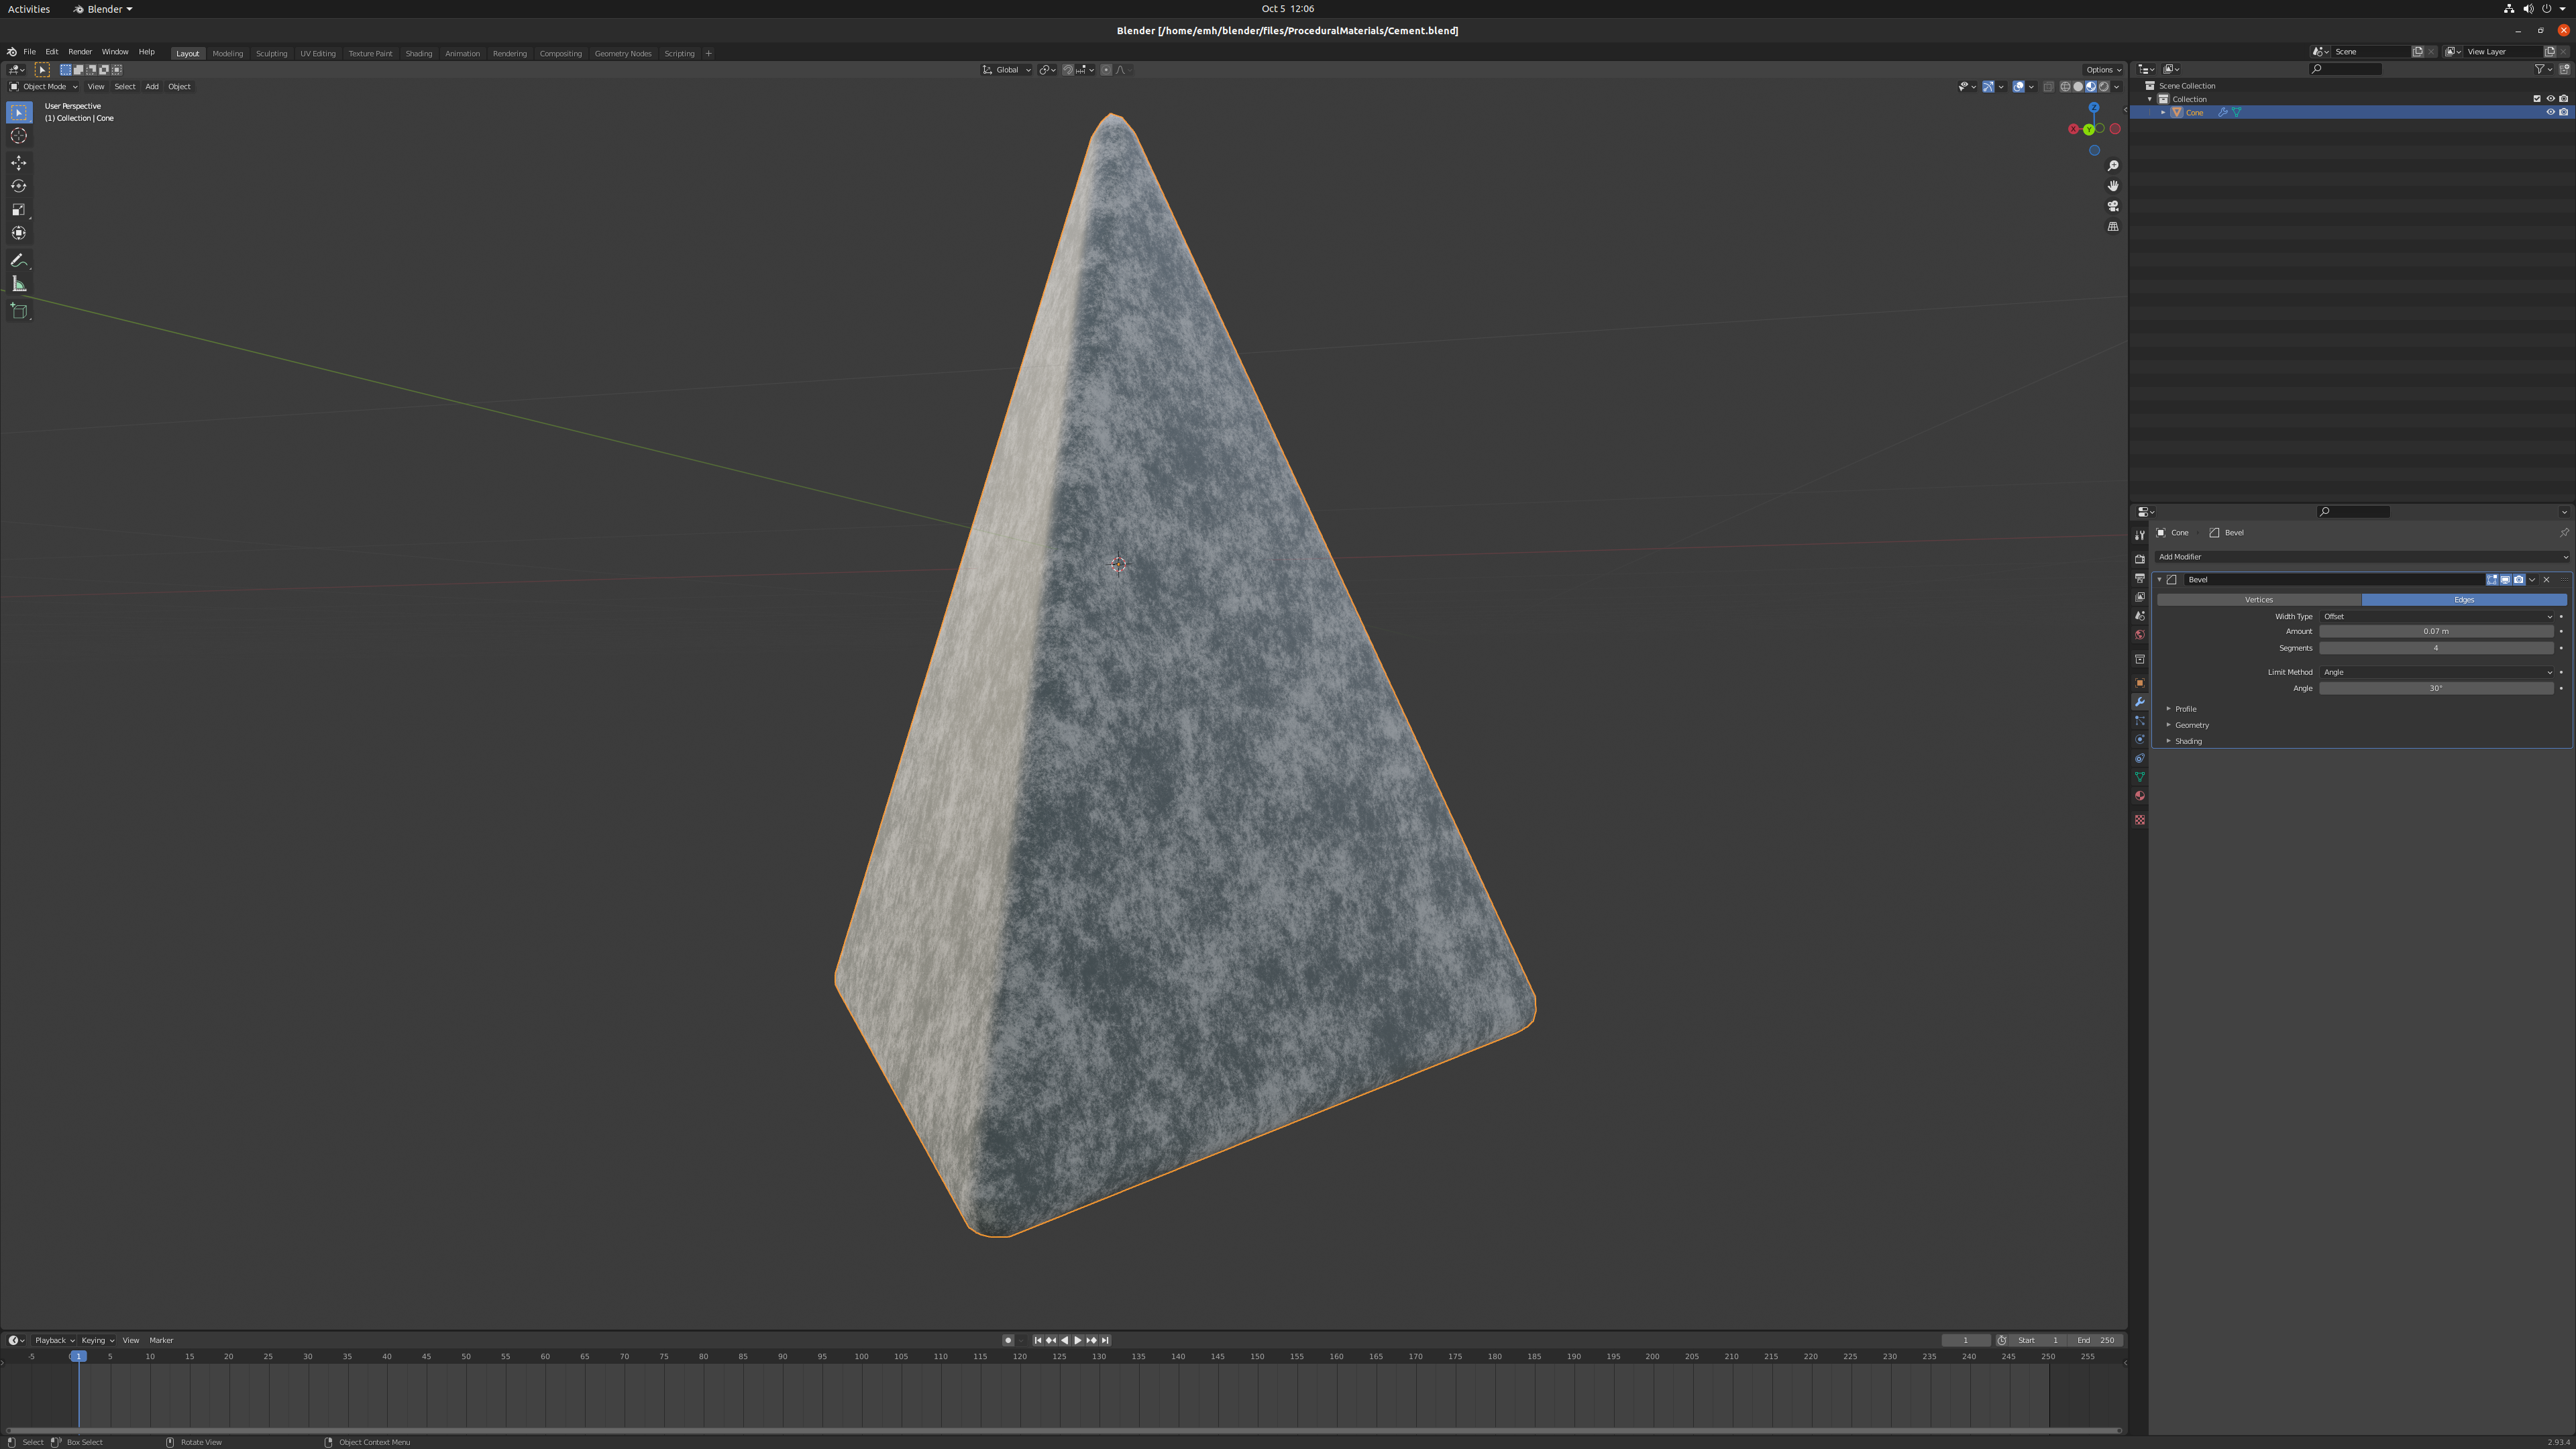The width and height of the screenshot is (2576, 1449).
Task: Toggle Bevel modifier viewport display
Action: [x=2505, y=580]
